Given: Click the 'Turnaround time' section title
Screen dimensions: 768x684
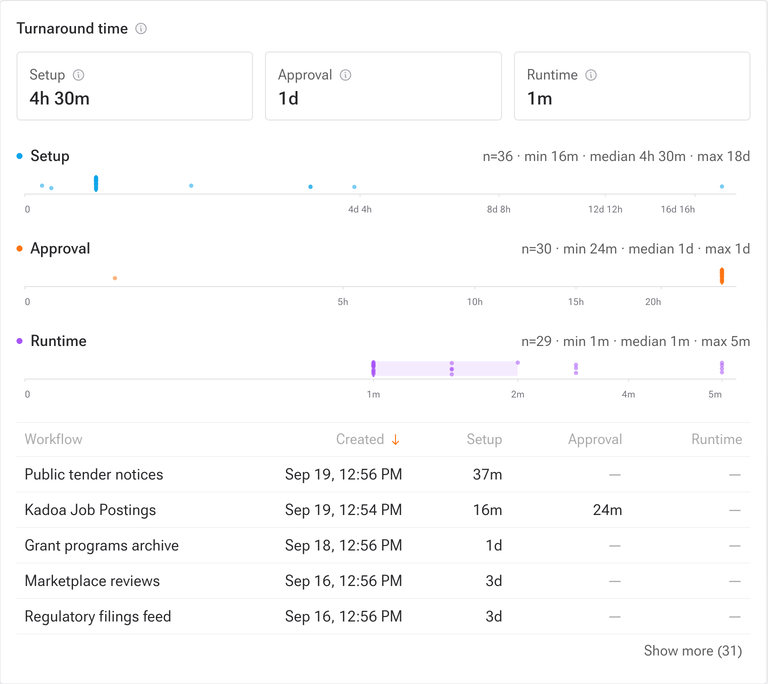Looking at the screenshot, I should point(72,28).
